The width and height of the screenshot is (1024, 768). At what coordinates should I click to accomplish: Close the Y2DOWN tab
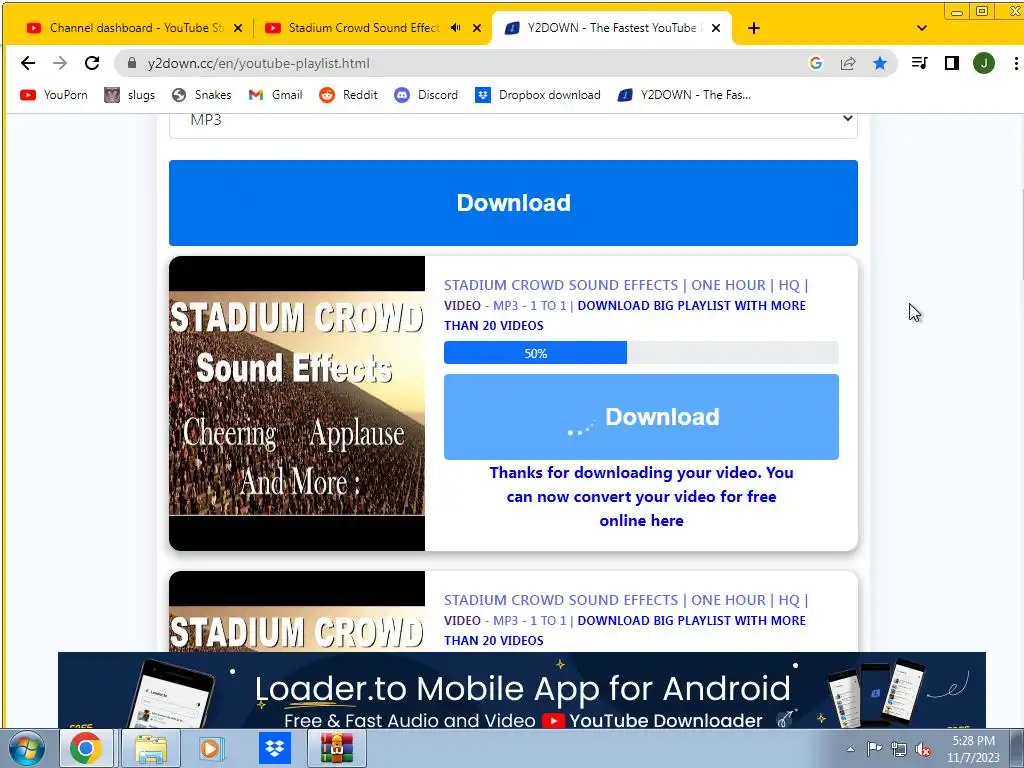(x=716, y=28)
